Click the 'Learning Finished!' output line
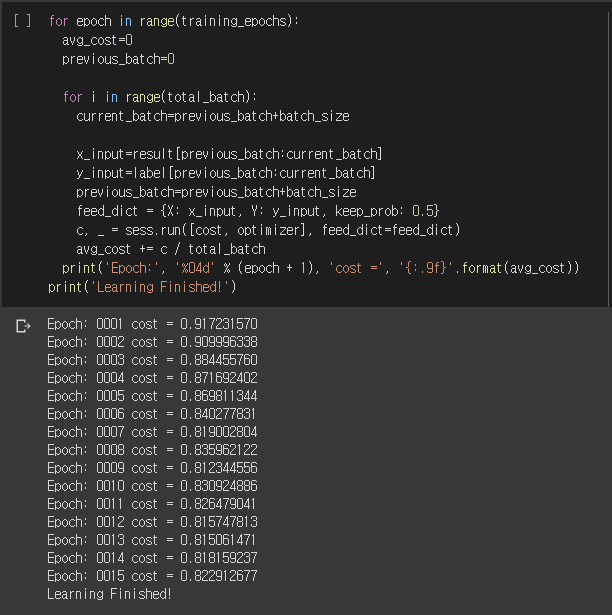 109,595
